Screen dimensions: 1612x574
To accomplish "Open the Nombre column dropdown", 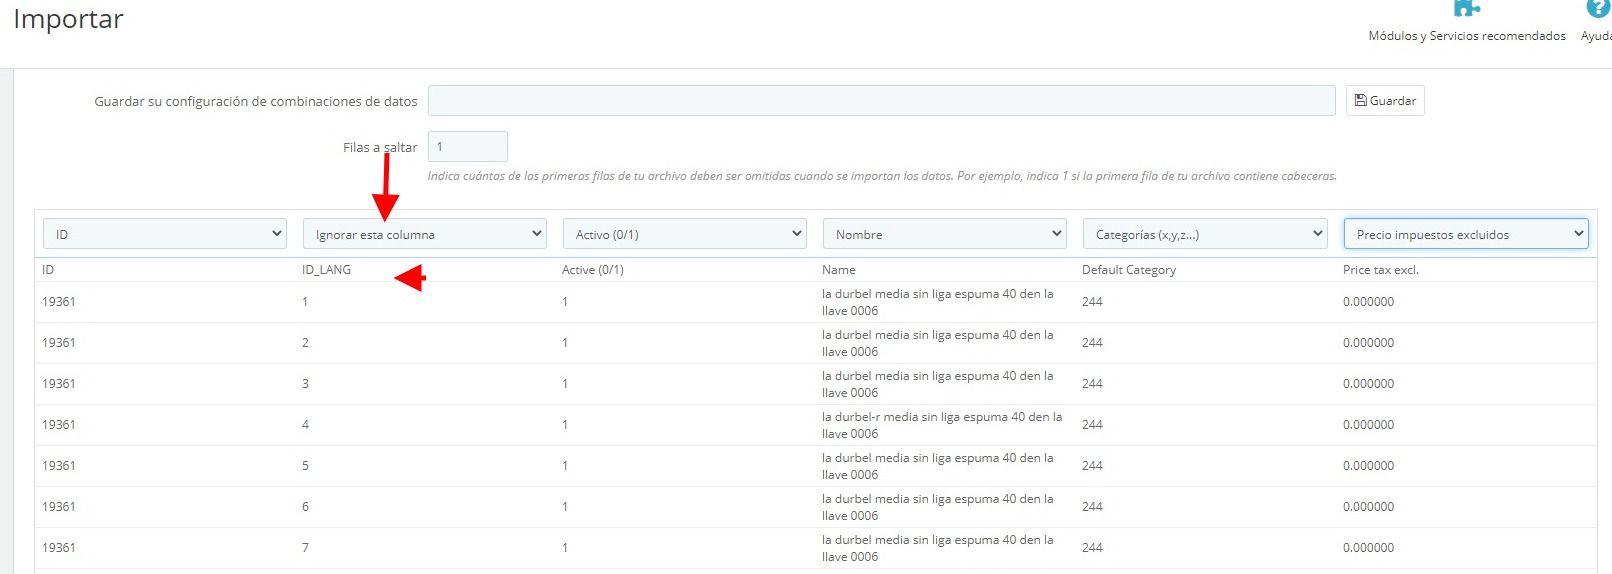I will (x=945, y=234).
